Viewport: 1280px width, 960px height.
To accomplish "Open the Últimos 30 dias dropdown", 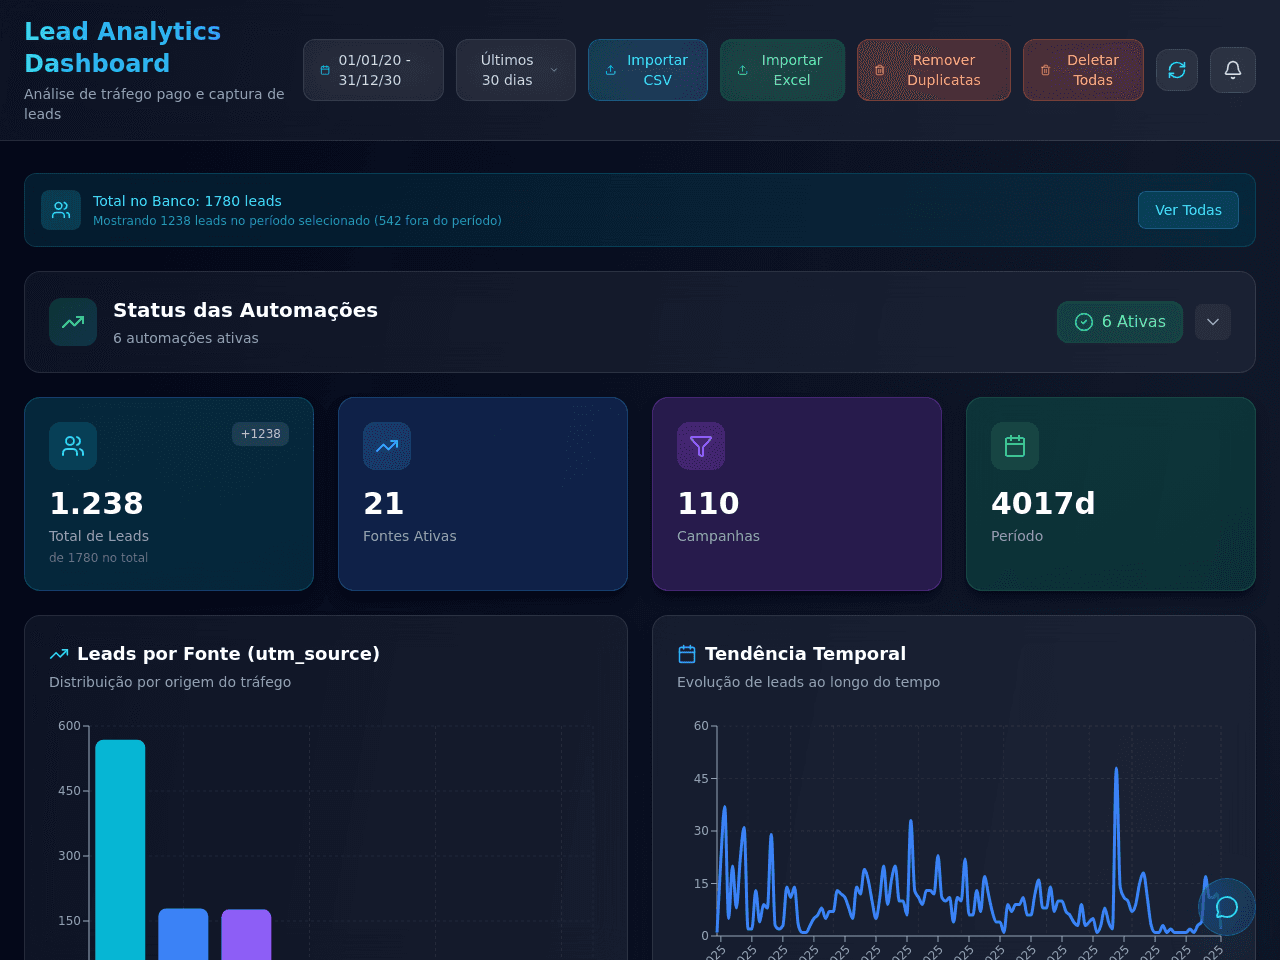I will pos(516,70).
